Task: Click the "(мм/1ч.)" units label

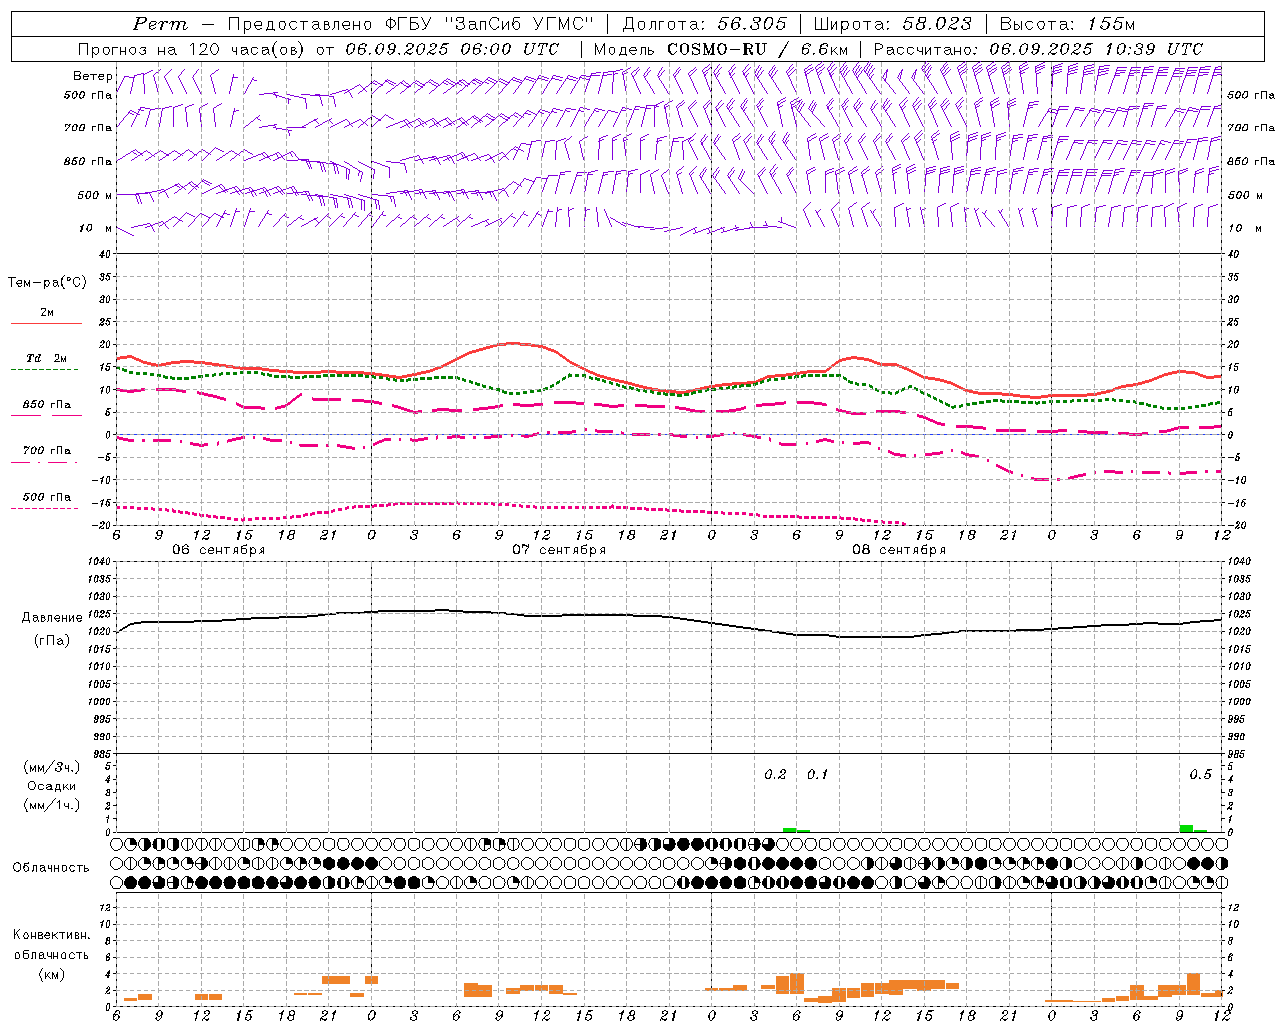Action: tap(52, 805)
